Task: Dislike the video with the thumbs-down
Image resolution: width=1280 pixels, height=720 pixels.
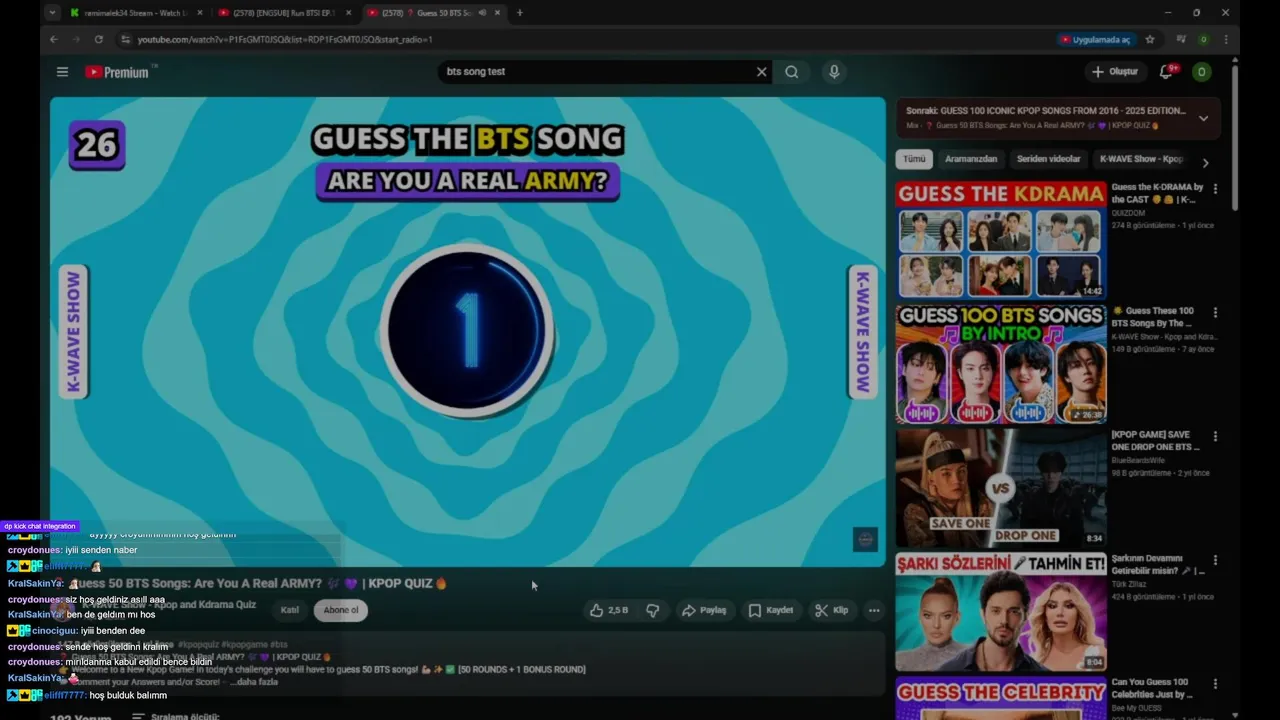Action: click(653, 610)
